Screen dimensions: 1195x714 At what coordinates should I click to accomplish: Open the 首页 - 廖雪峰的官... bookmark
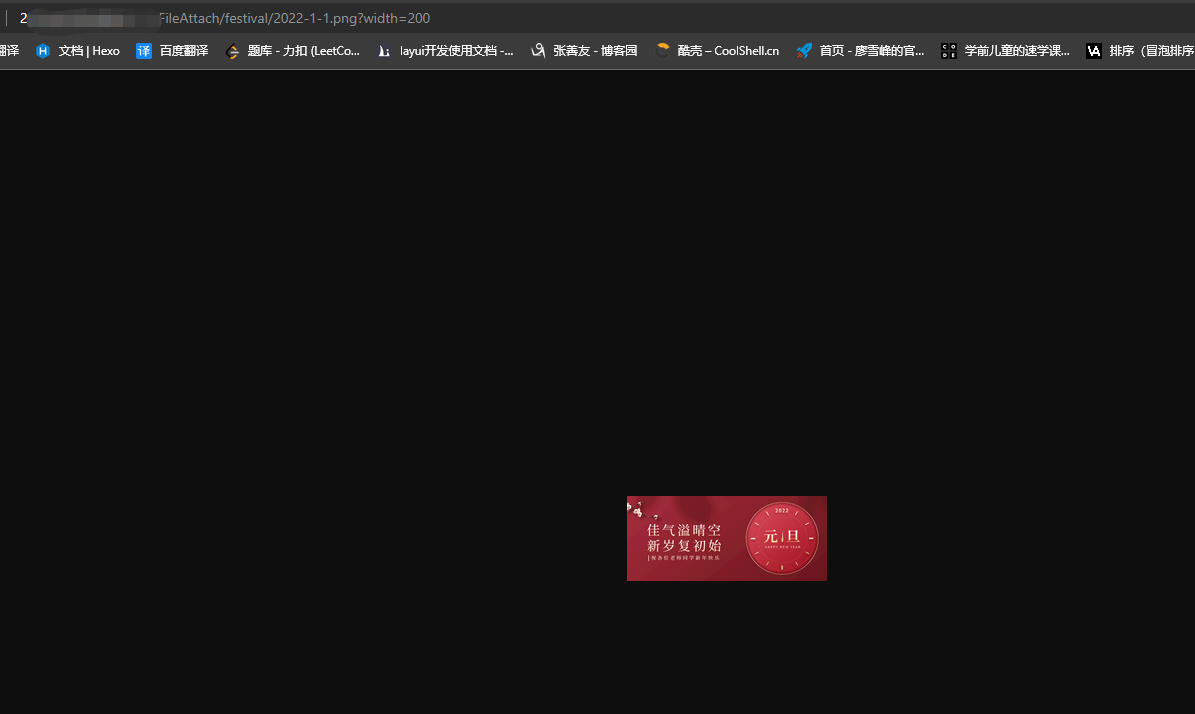click(x=860, y=51)
